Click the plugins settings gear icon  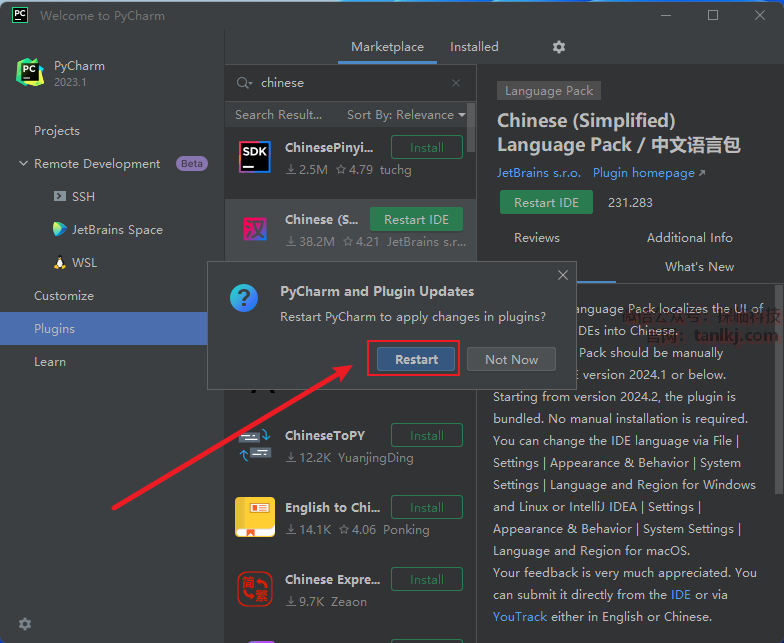(559, 47)
